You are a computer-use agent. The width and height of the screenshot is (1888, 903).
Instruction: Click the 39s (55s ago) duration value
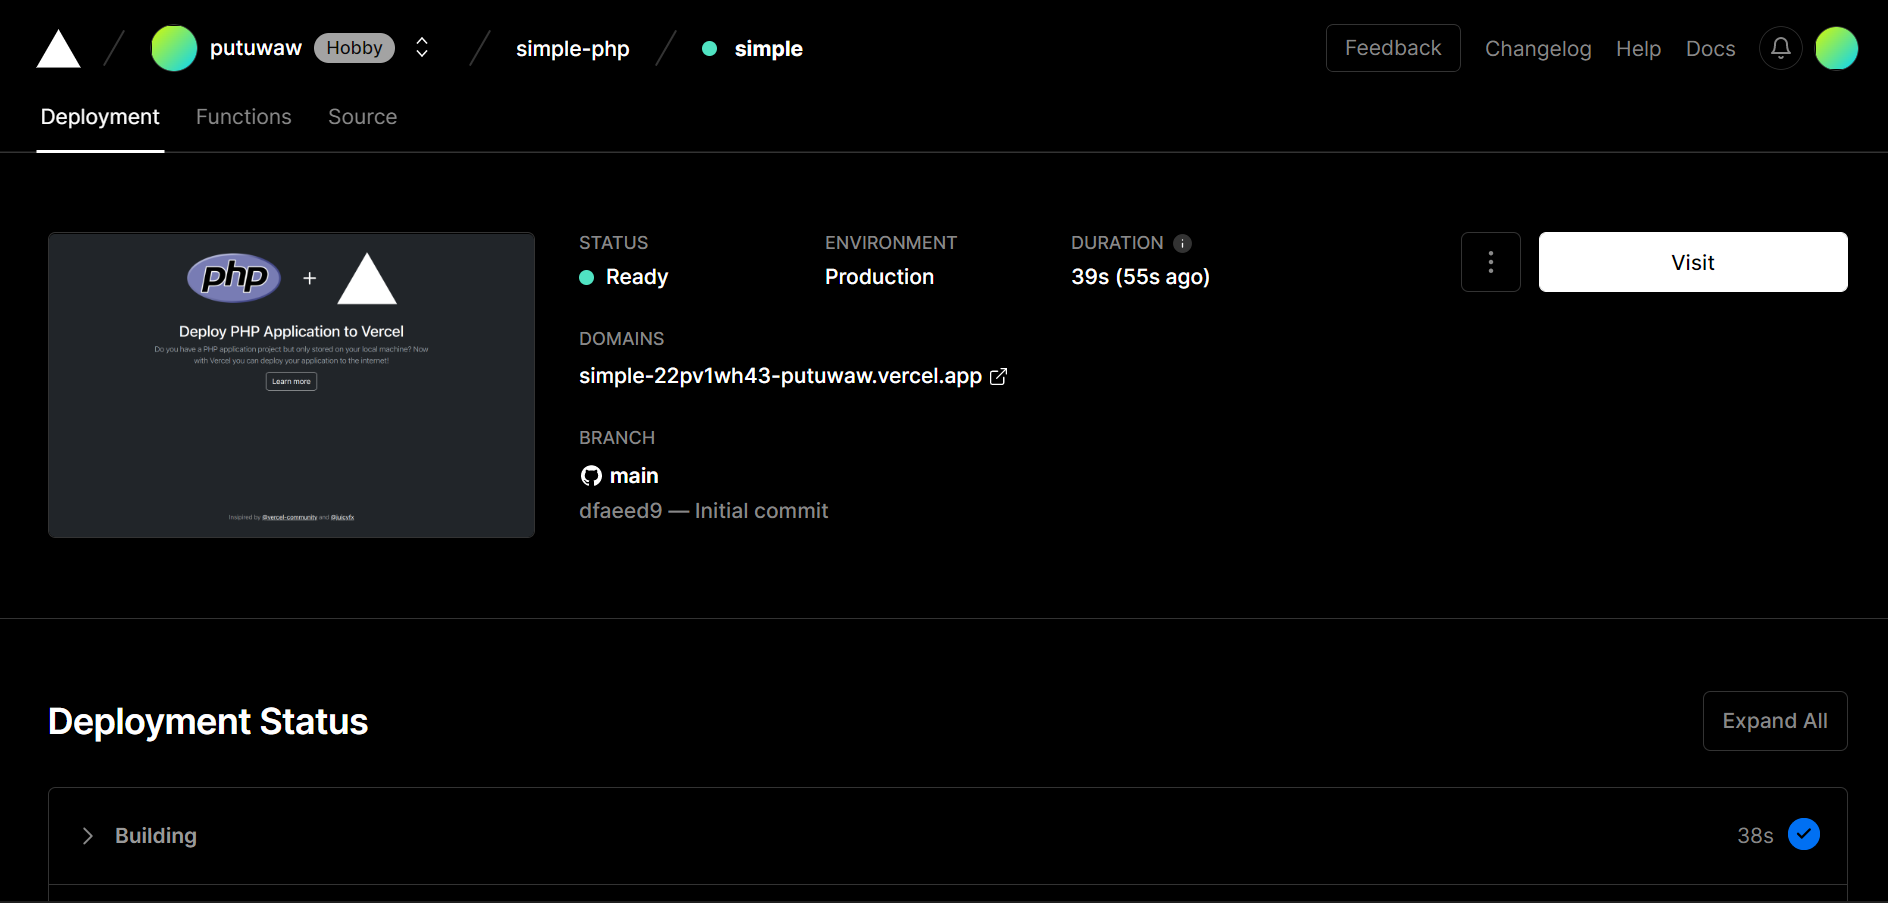click(1140, 277)
